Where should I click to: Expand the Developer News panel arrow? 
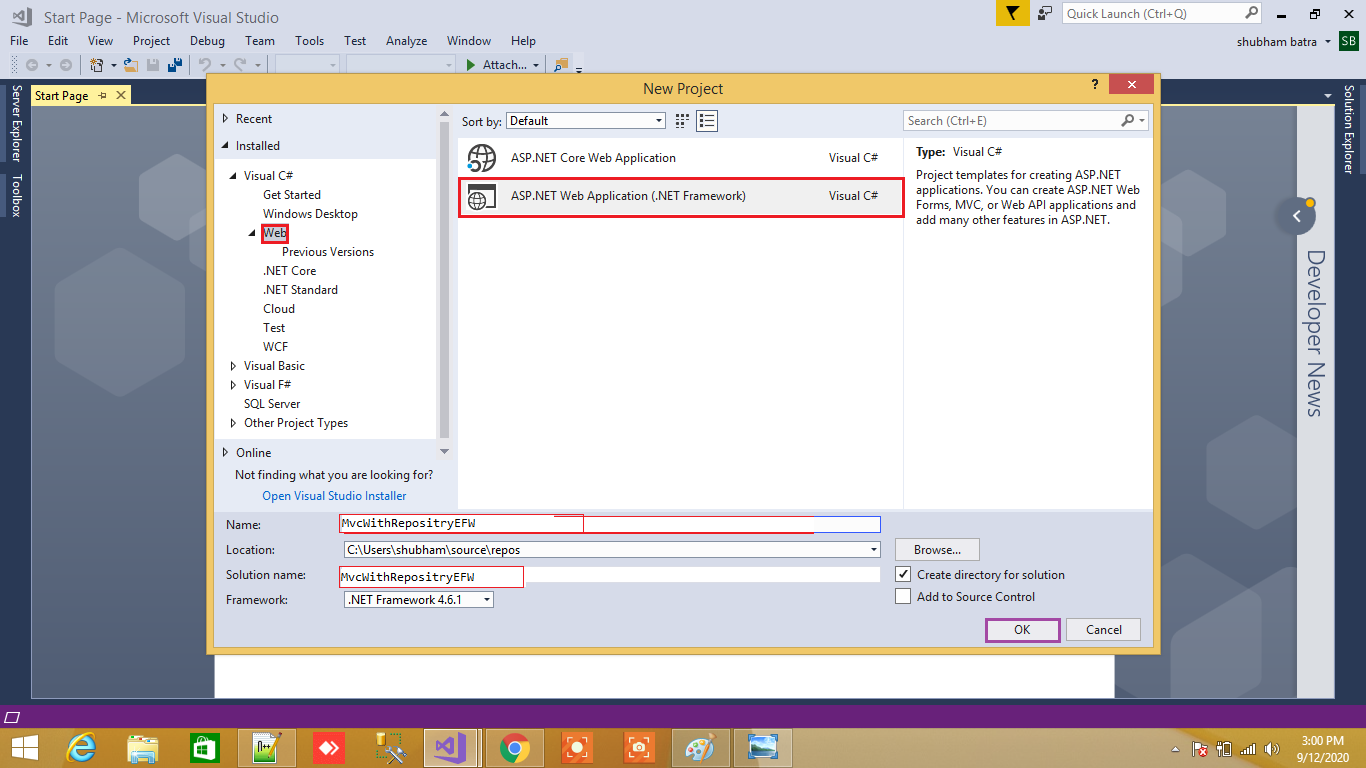coord(1297,216)
